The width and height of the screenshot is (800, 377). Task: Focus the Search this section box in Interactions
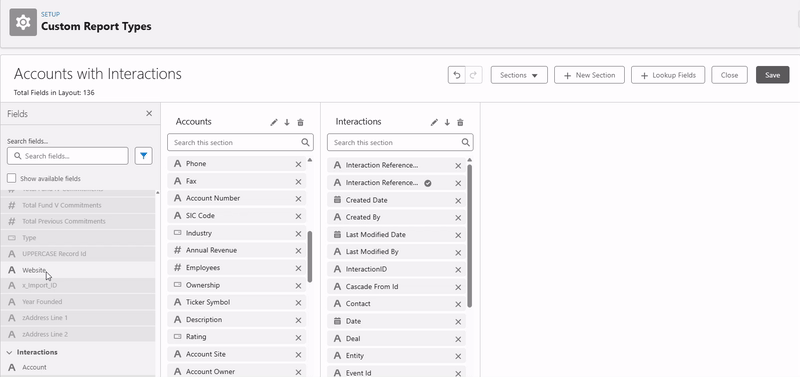tap(400, 142)
